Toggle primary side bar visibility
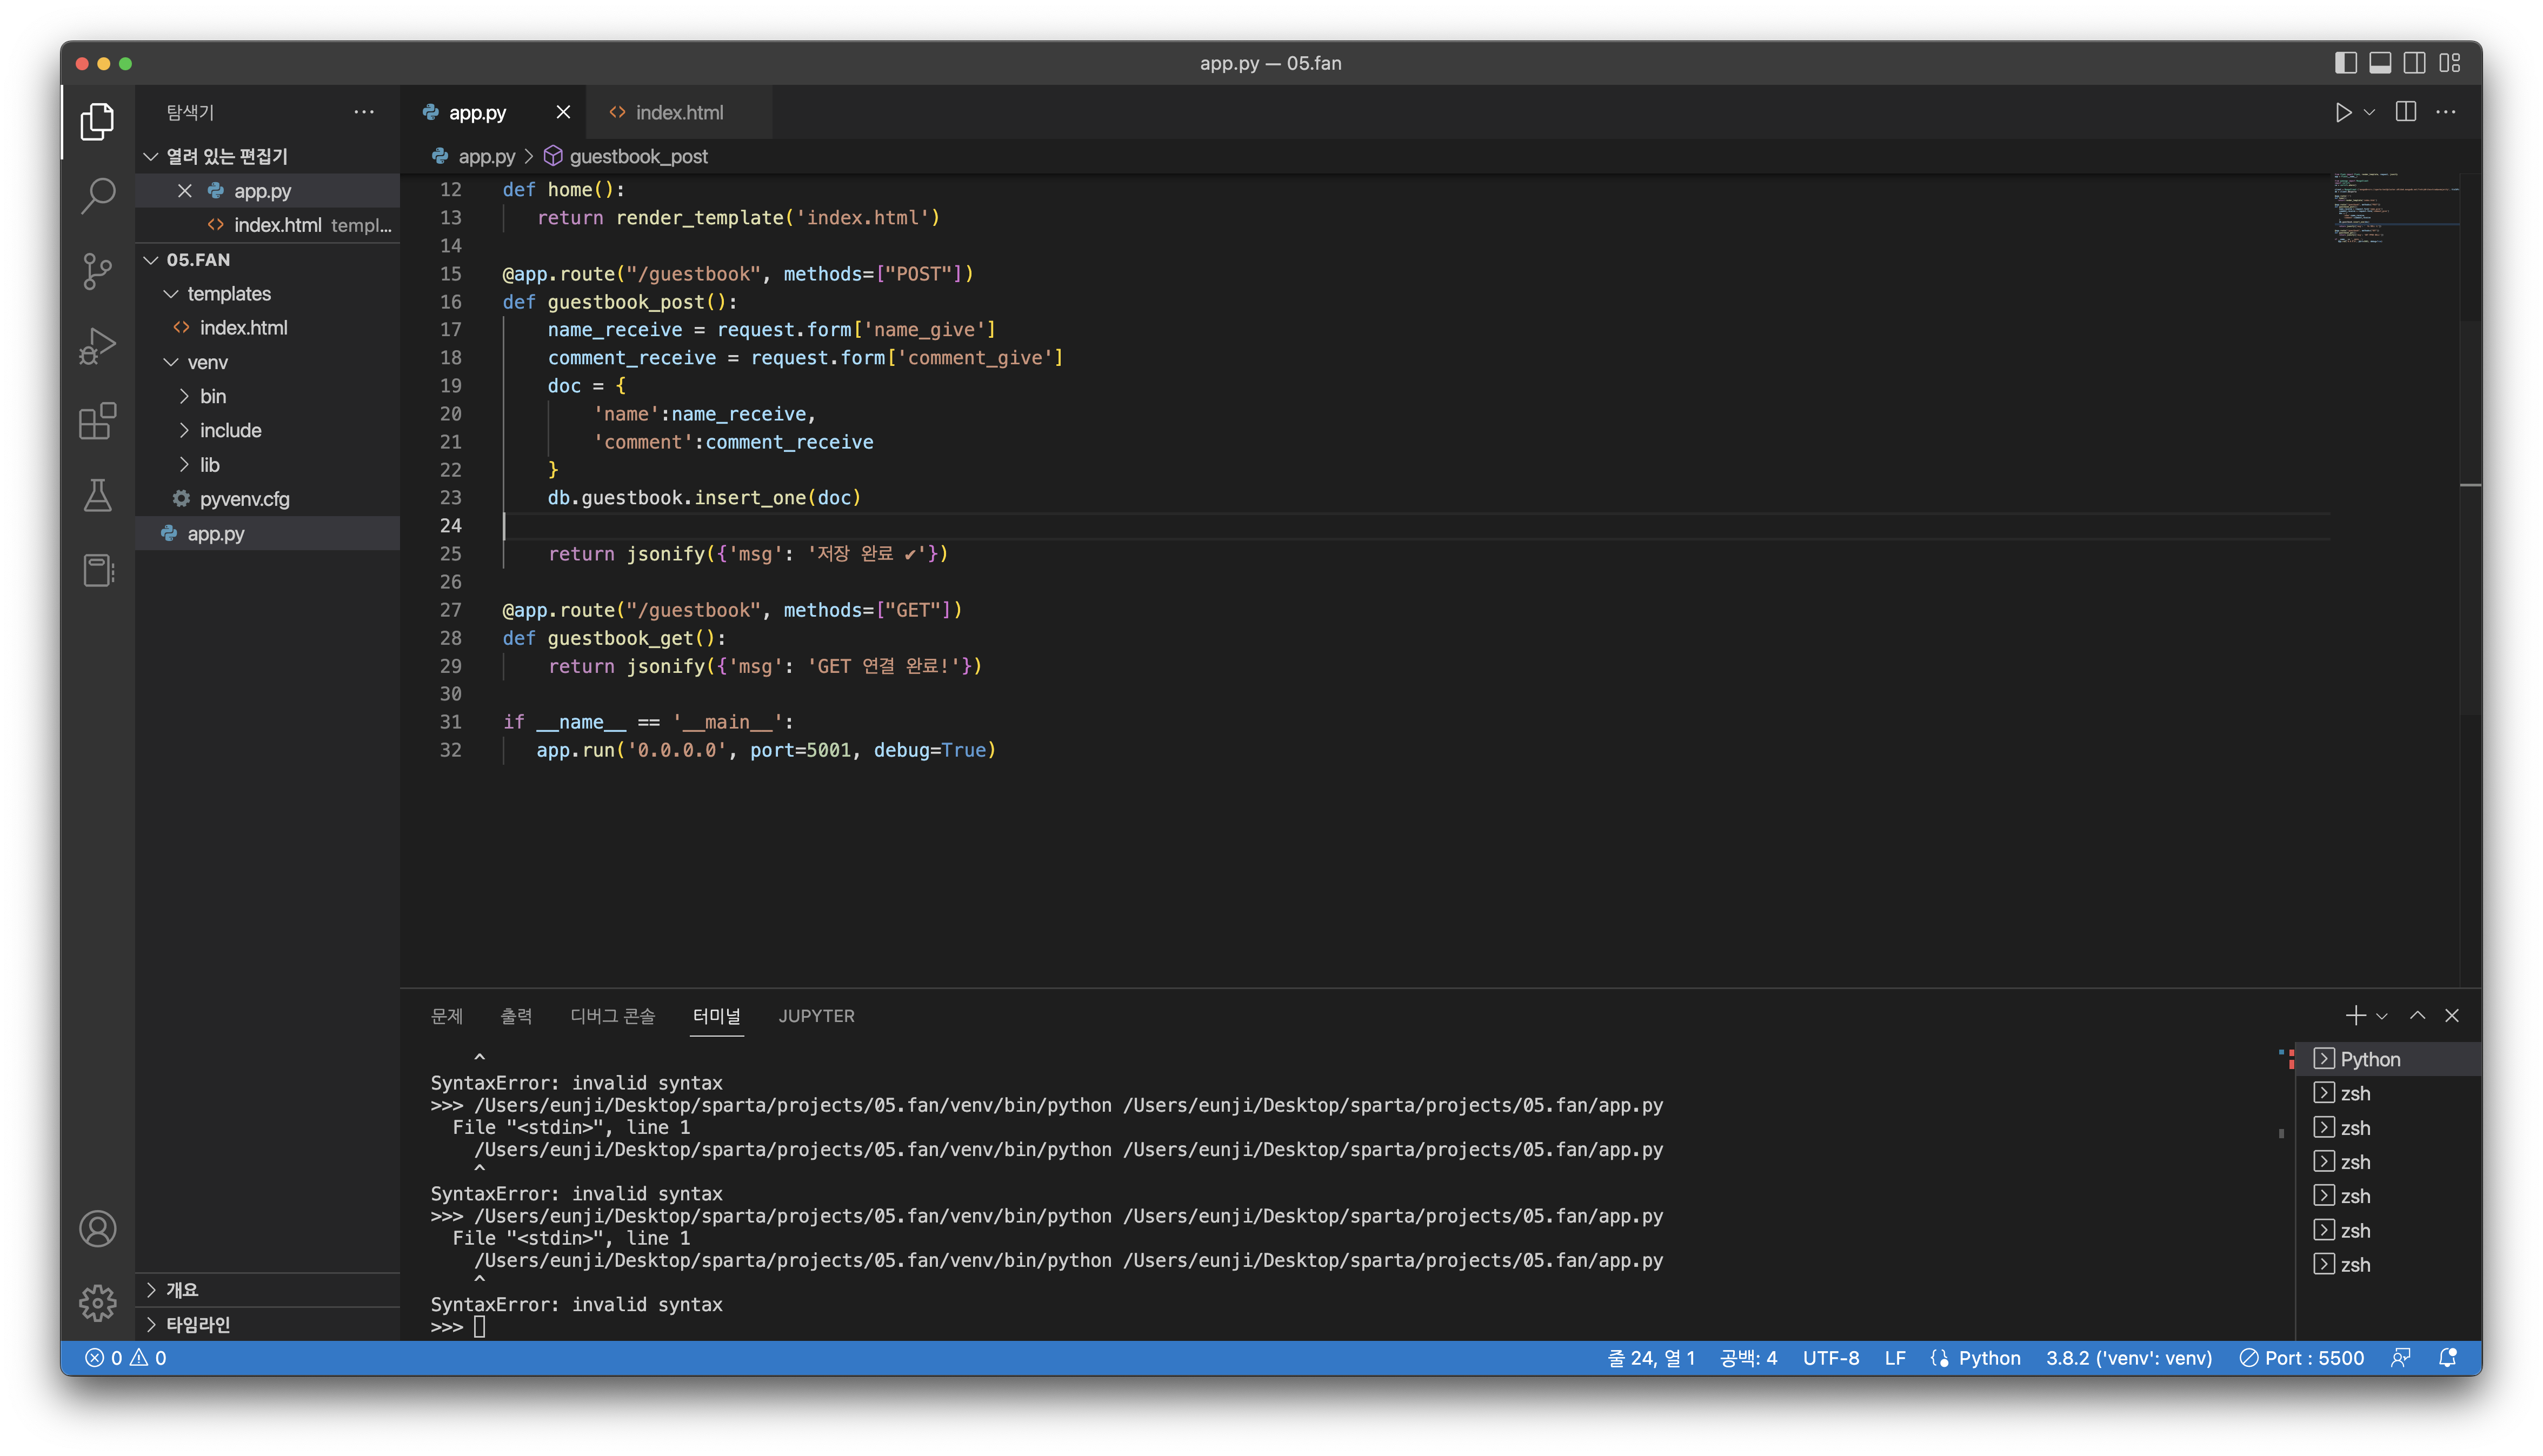The image size is (2543, 1456). [x=2346, y=63]
